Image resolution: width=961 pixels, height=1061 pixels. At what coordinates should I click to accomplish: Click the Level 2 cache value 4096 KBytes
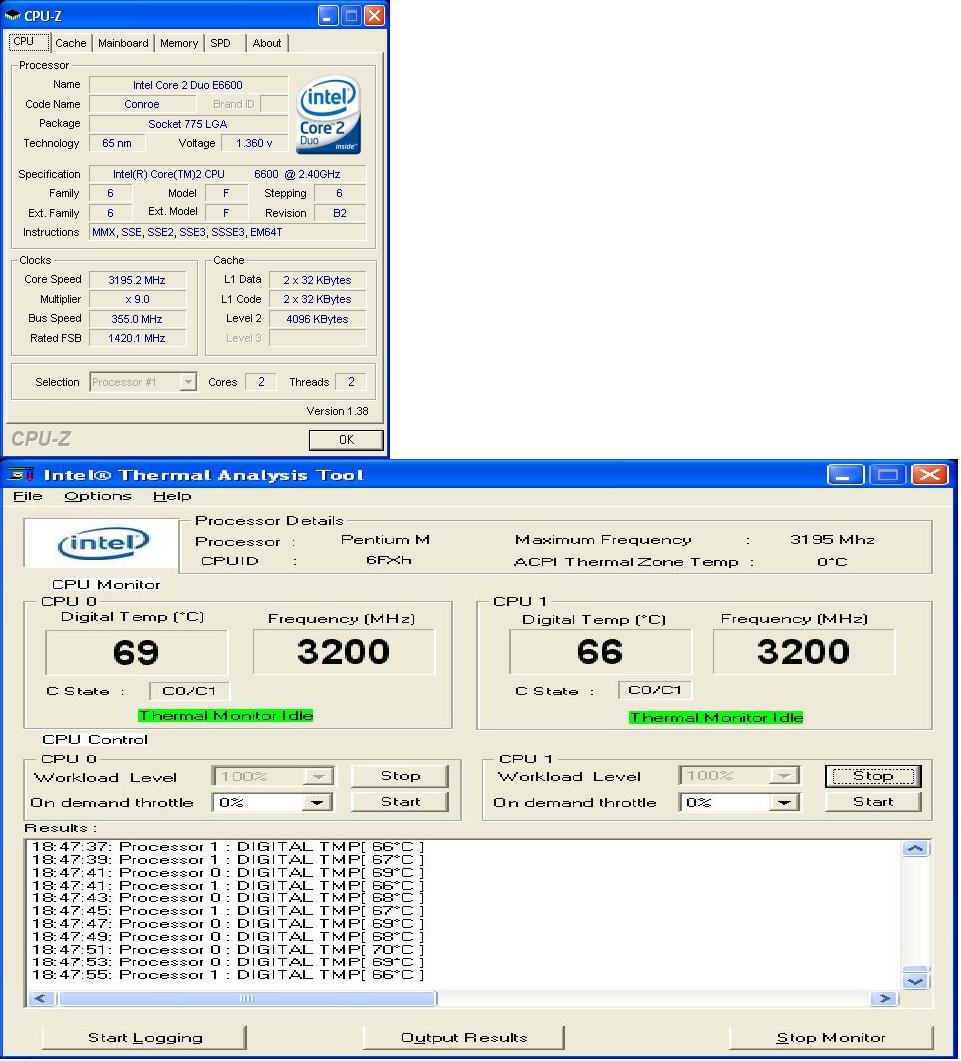(x=317, y=319)
